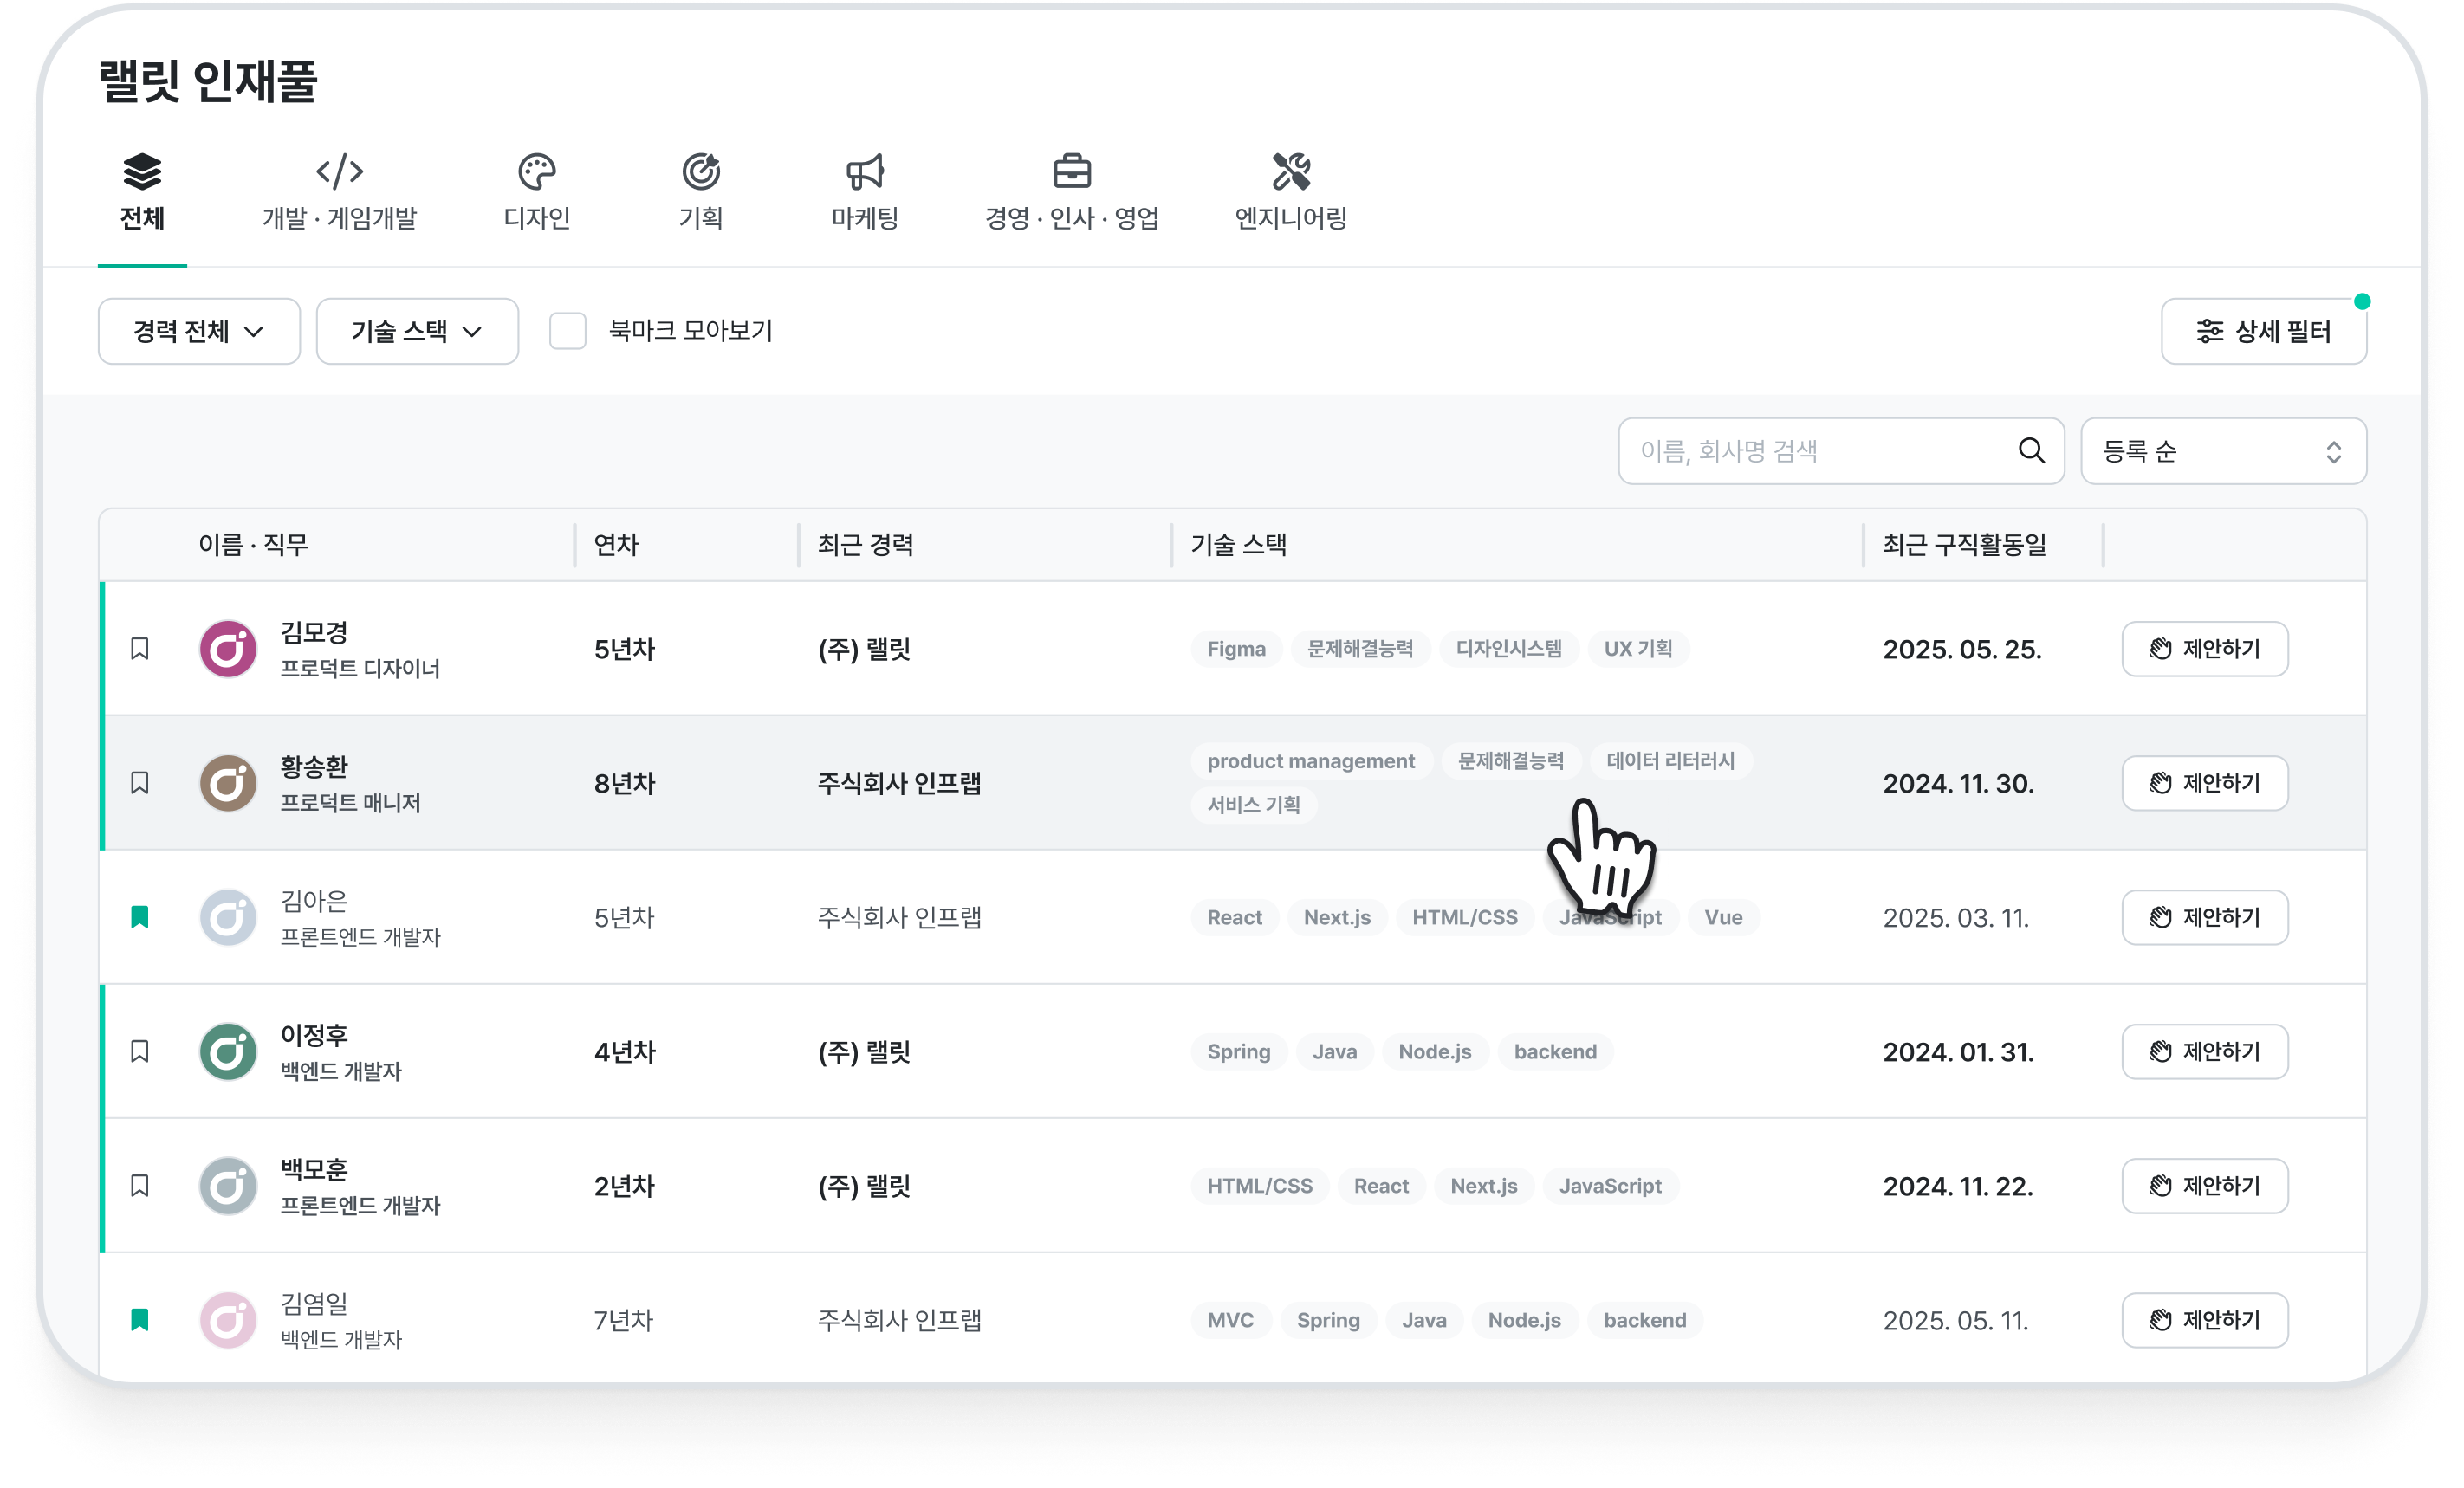The height and width of the screenshot is (1488, 2464).
Task: Expand the 기술 스택 filter dropdown
Action: point(417,331)
